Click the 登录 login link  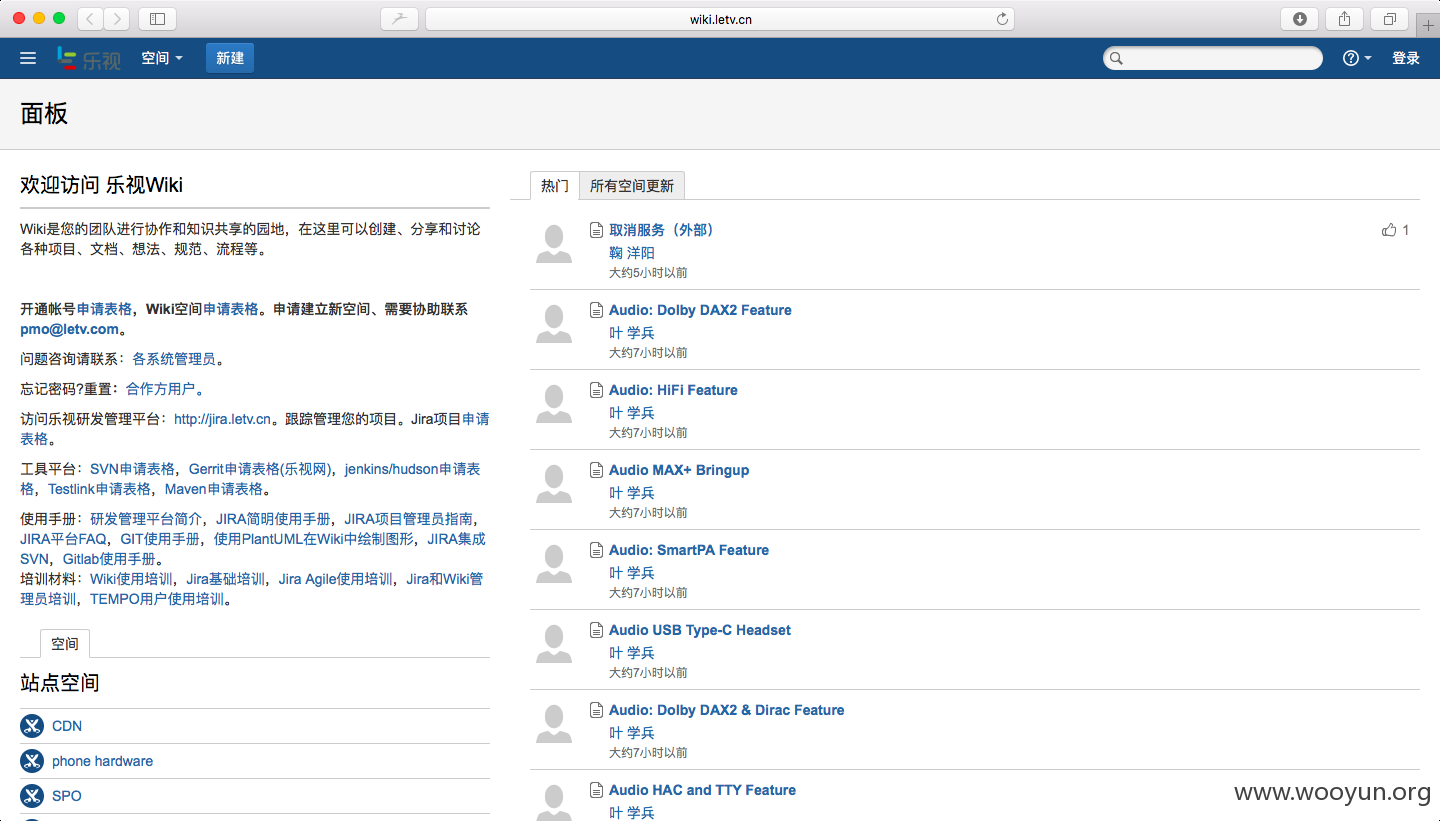[x=1406, y=58]
